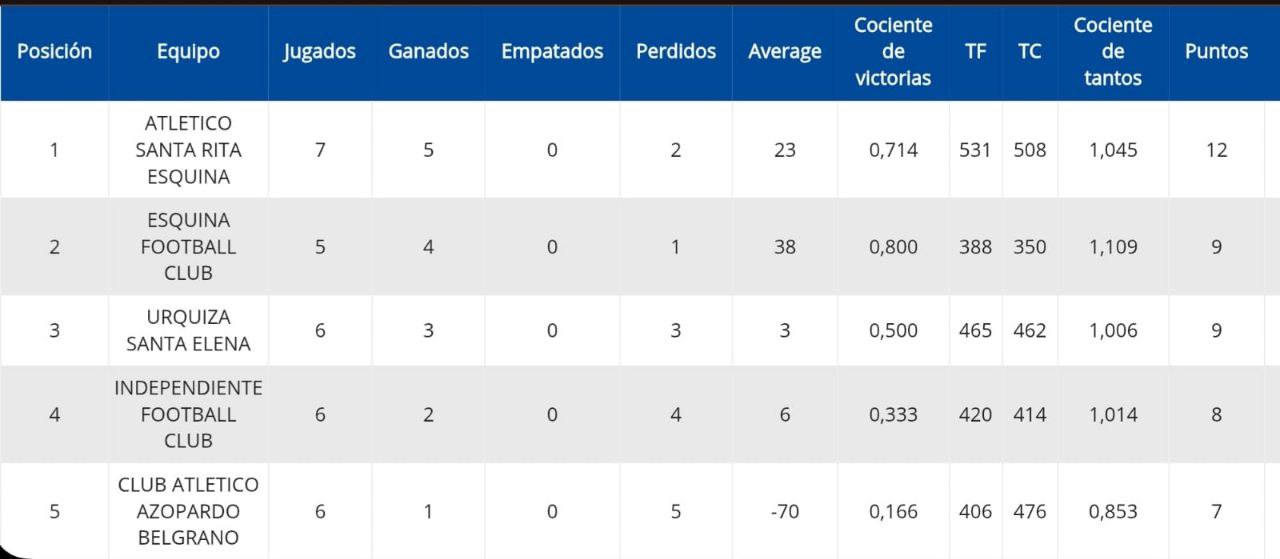Viewport: 1280px width, 559px height.
Task: Click the Average column header
Action: pyautogui.click(x=784, y=52)
